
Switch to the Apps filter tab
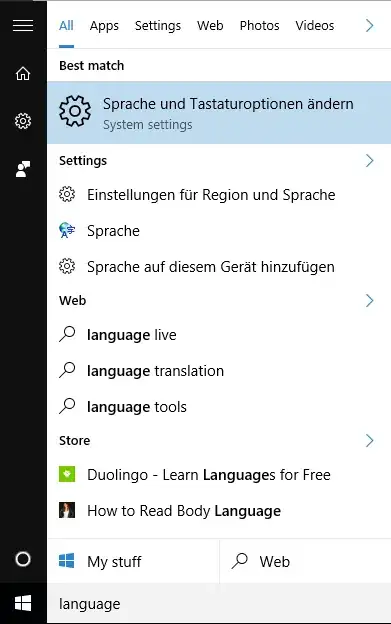click(104, 26)
